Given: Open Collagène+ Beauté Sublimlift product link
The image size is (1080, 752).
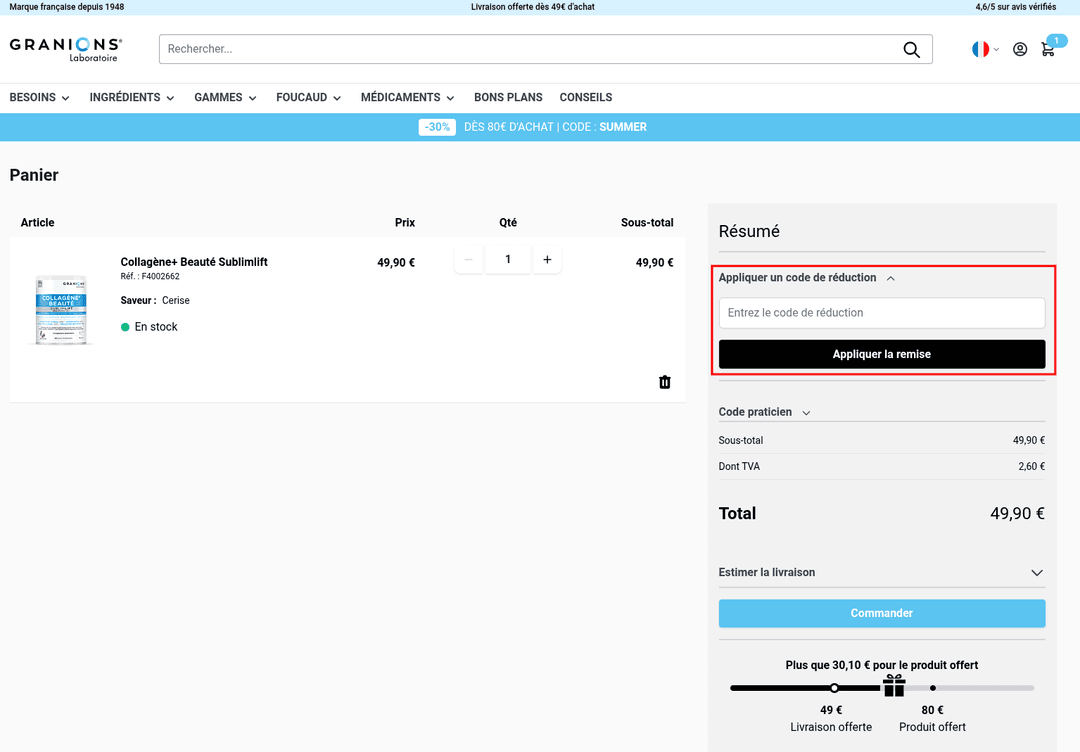Looking at the screenshot, I should [194, 262].
